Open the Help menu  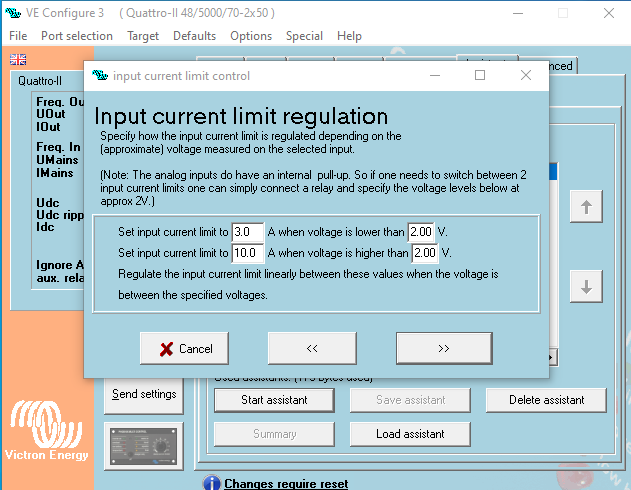(349, 36)
